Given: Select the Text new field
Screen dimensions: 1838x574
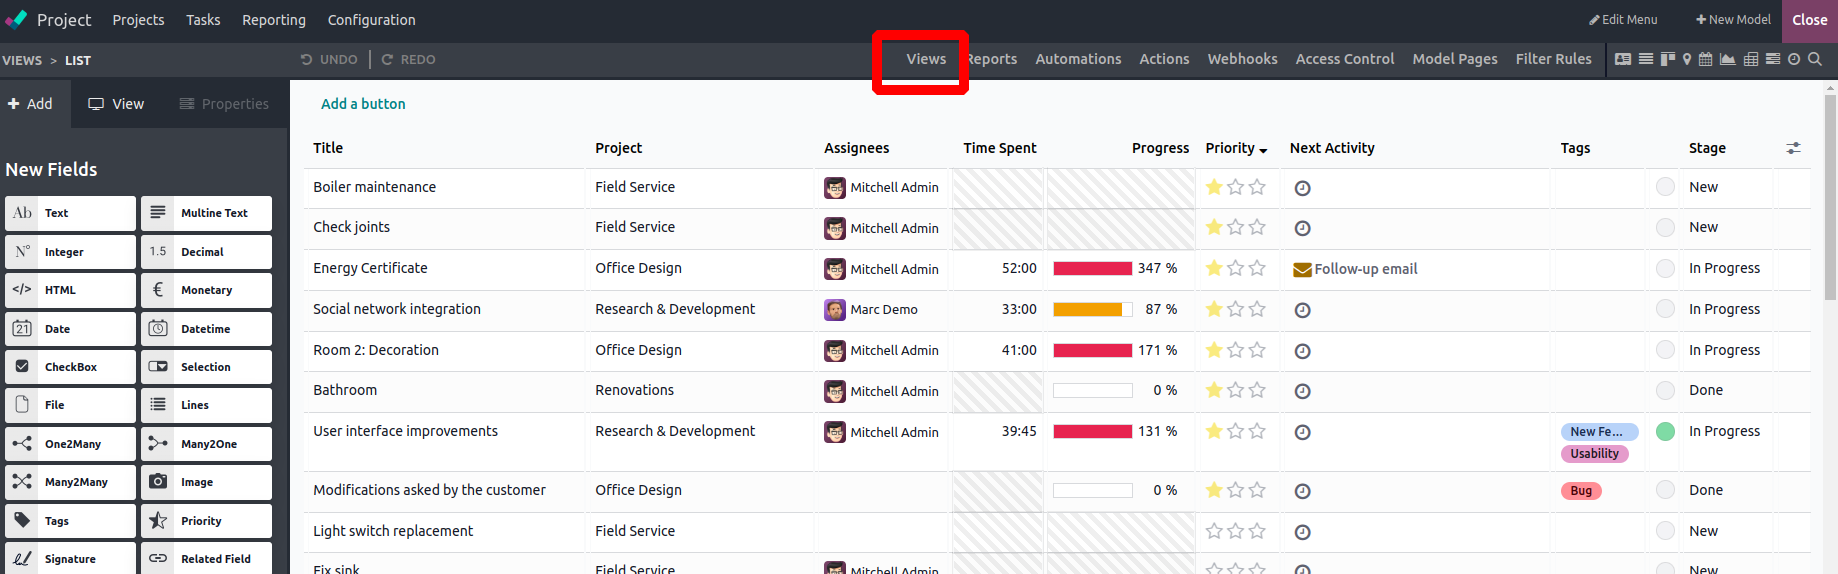Looking at the screenshot, I should tap(70, 213).
